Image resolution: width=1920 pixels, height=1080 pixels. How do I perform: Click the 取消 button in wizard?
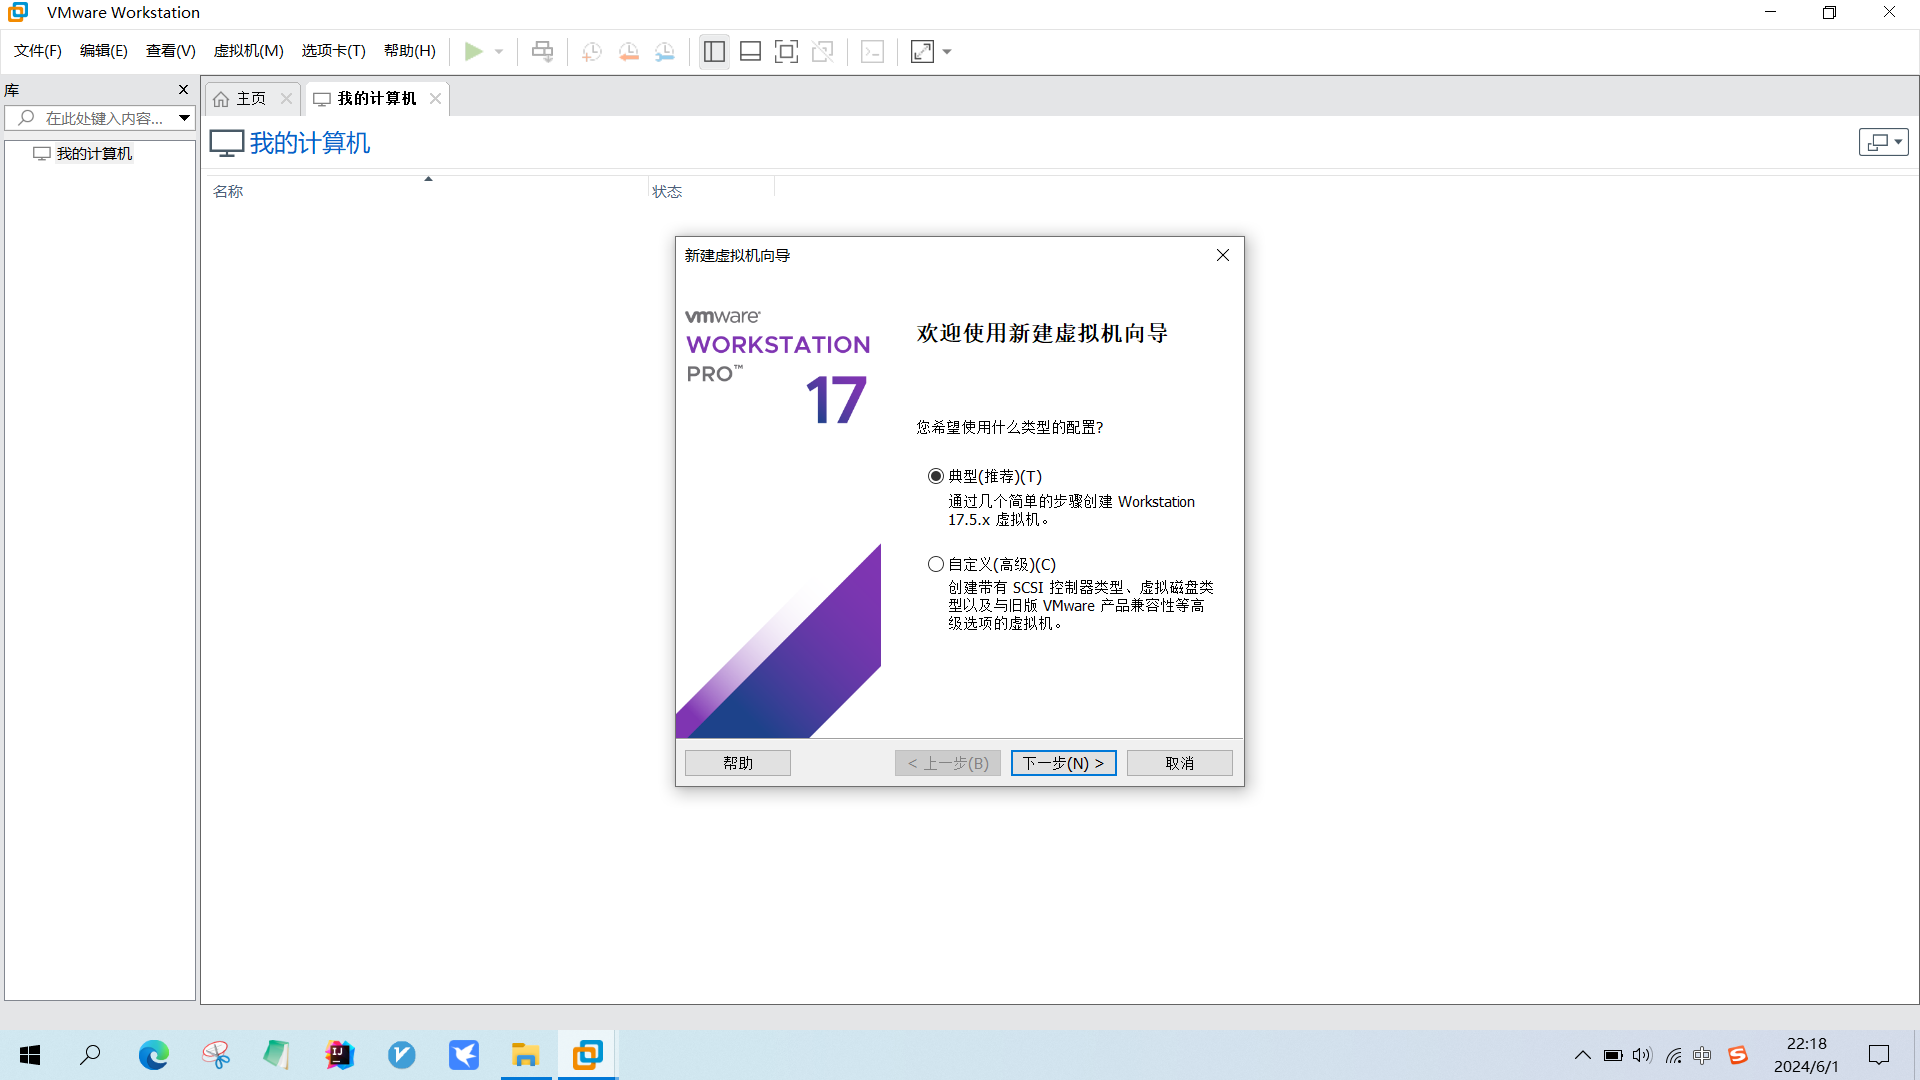click(x=1179, y=763)
